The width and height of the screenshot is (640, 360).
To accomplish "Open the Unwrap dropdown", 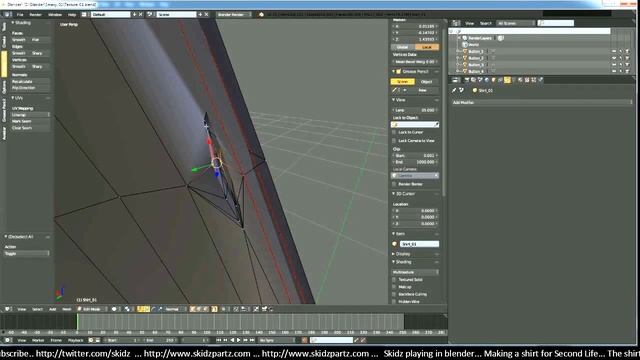I will click(30, 115).
